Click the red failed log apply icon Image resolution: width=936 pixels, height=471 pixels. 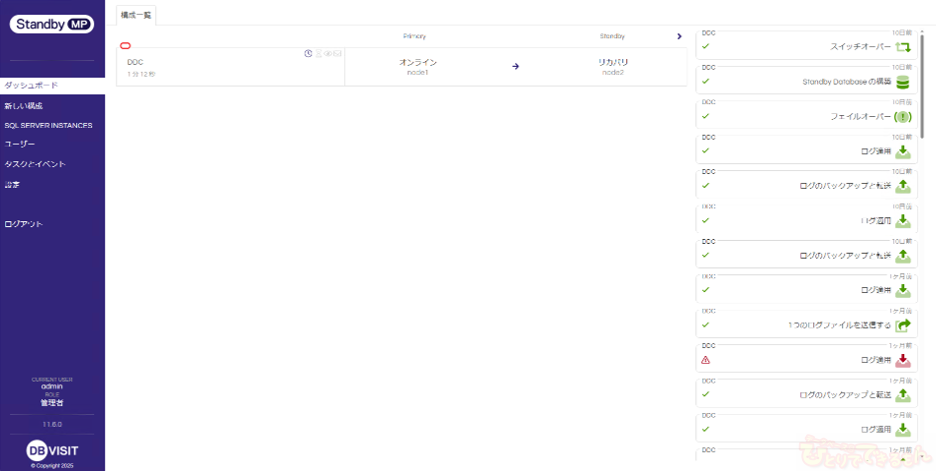point(903,360)
